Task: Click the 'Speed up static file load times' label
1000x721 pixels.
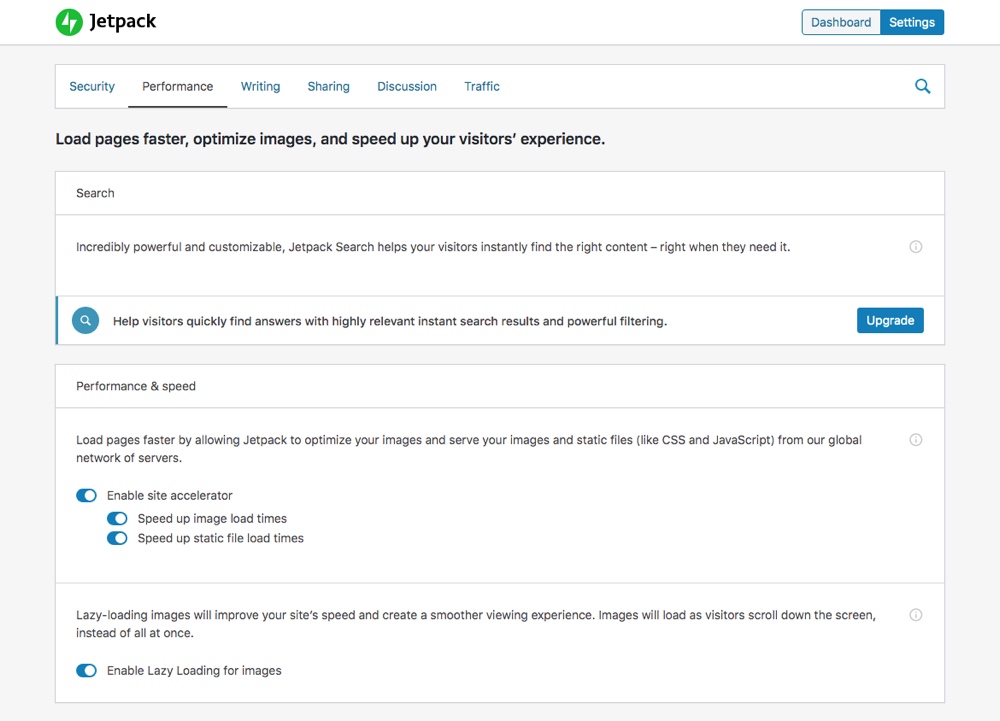Action: [x=221, y=538]
